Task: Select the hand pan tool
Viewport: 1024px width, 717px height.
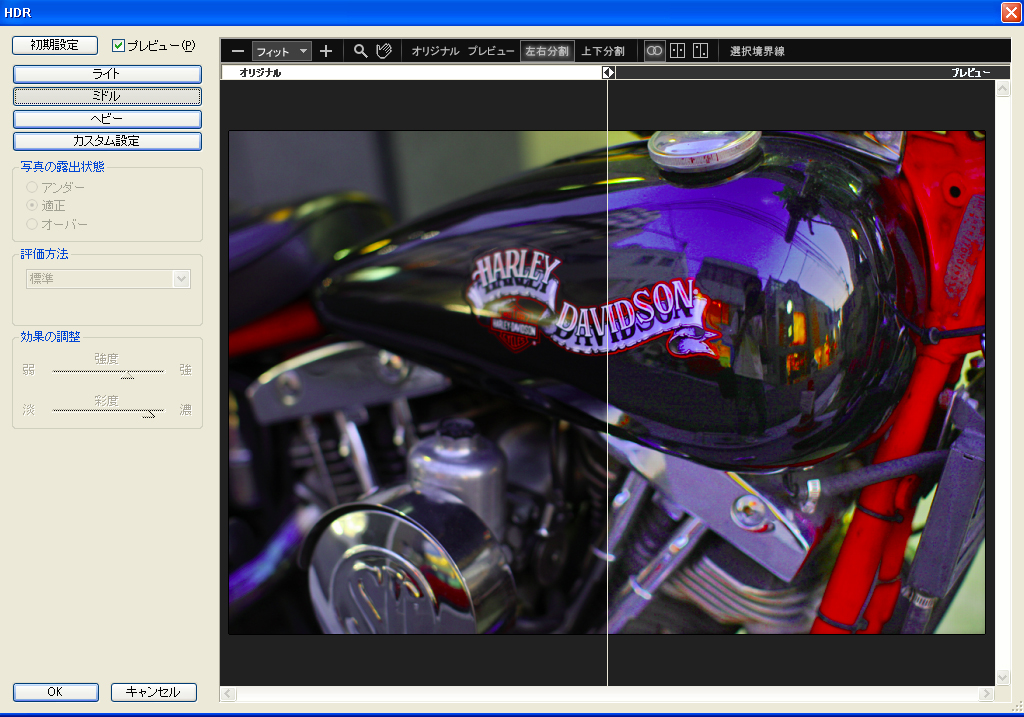Action: click(383, 50)
